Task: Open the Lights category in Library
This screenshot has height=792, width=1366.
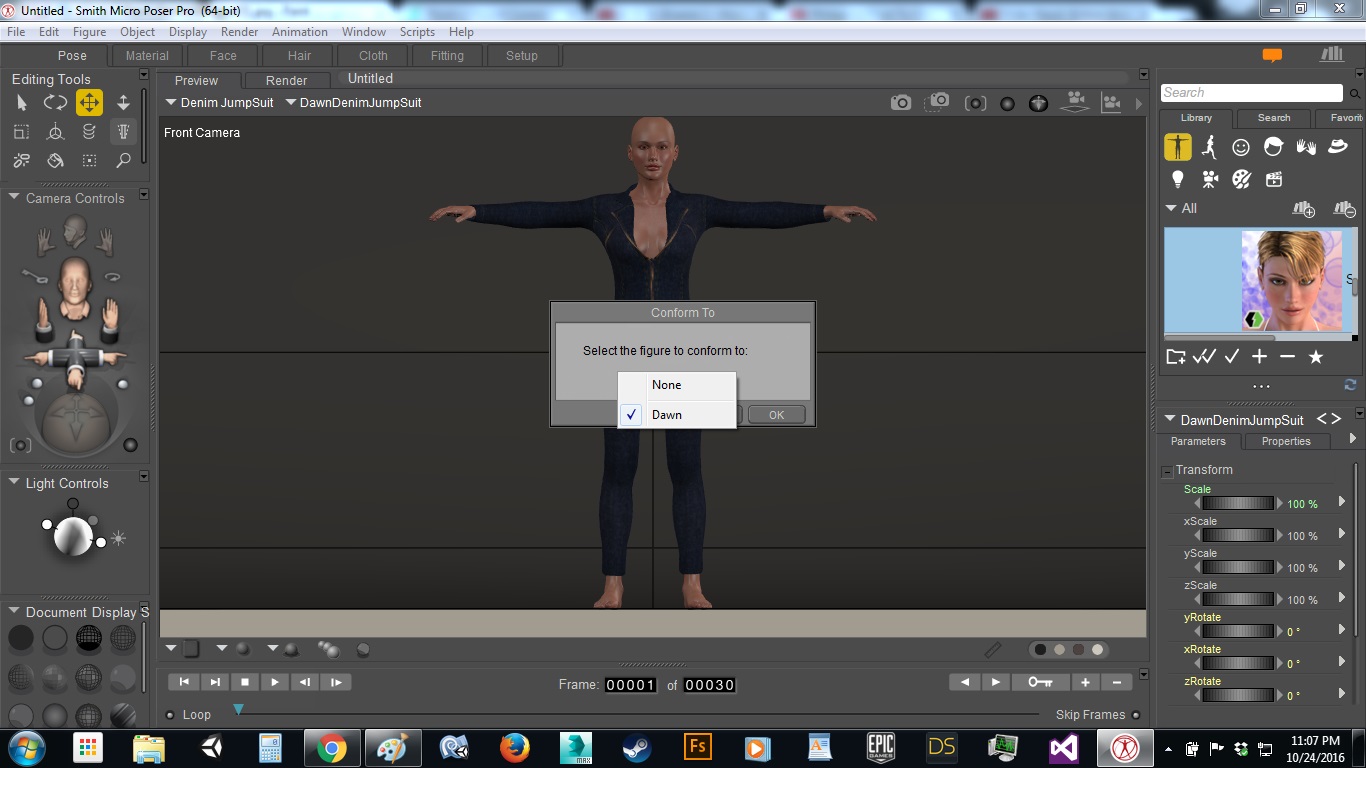Action: (x=1178, y=179)
